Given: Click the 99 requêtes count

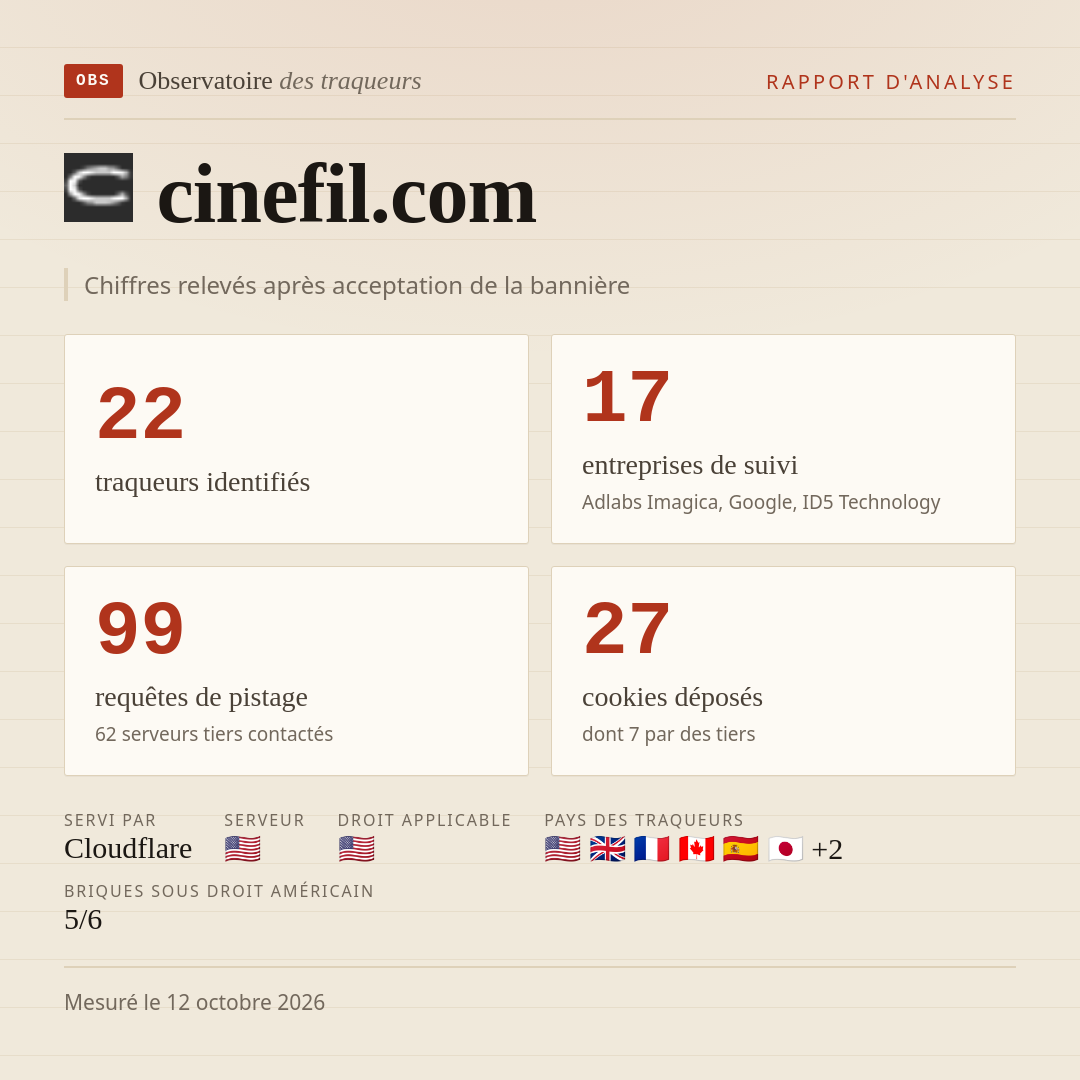Looking at the screenshot, I should (x=141, y=628).
